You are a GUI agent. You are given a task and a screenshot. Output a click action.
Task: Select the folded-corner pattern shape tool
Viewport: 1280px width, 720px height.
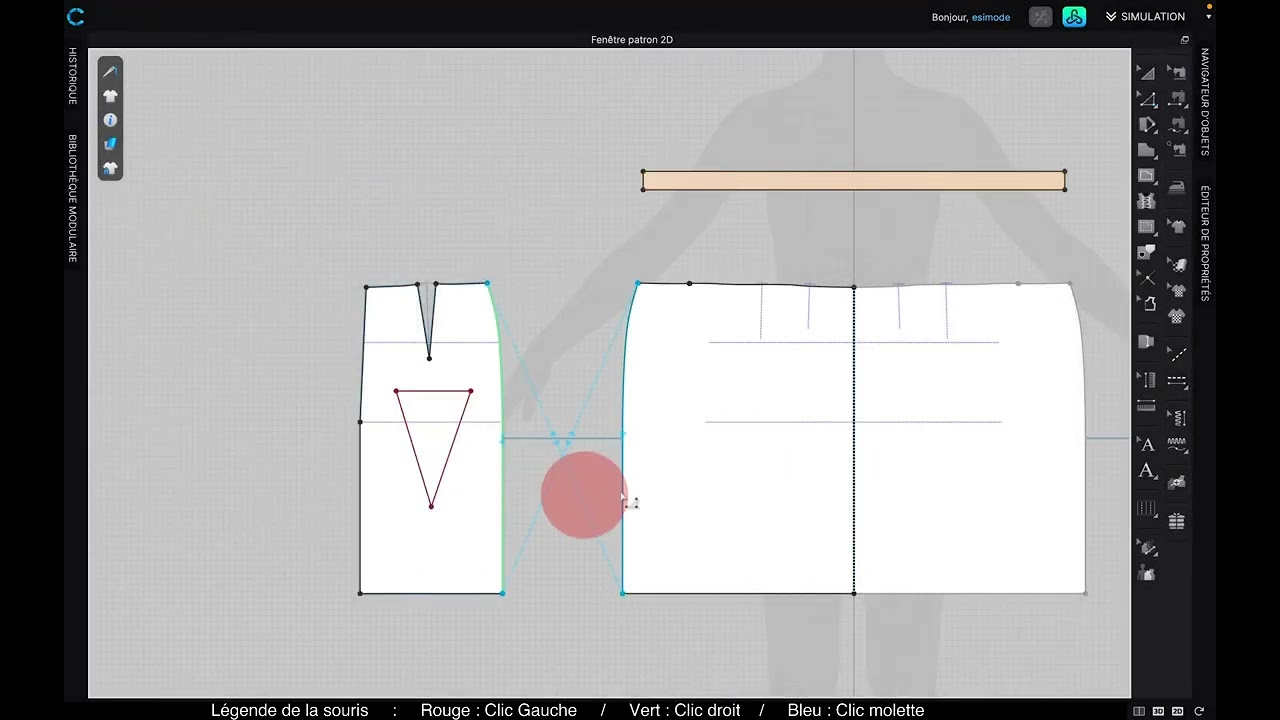click(1147, 150)
